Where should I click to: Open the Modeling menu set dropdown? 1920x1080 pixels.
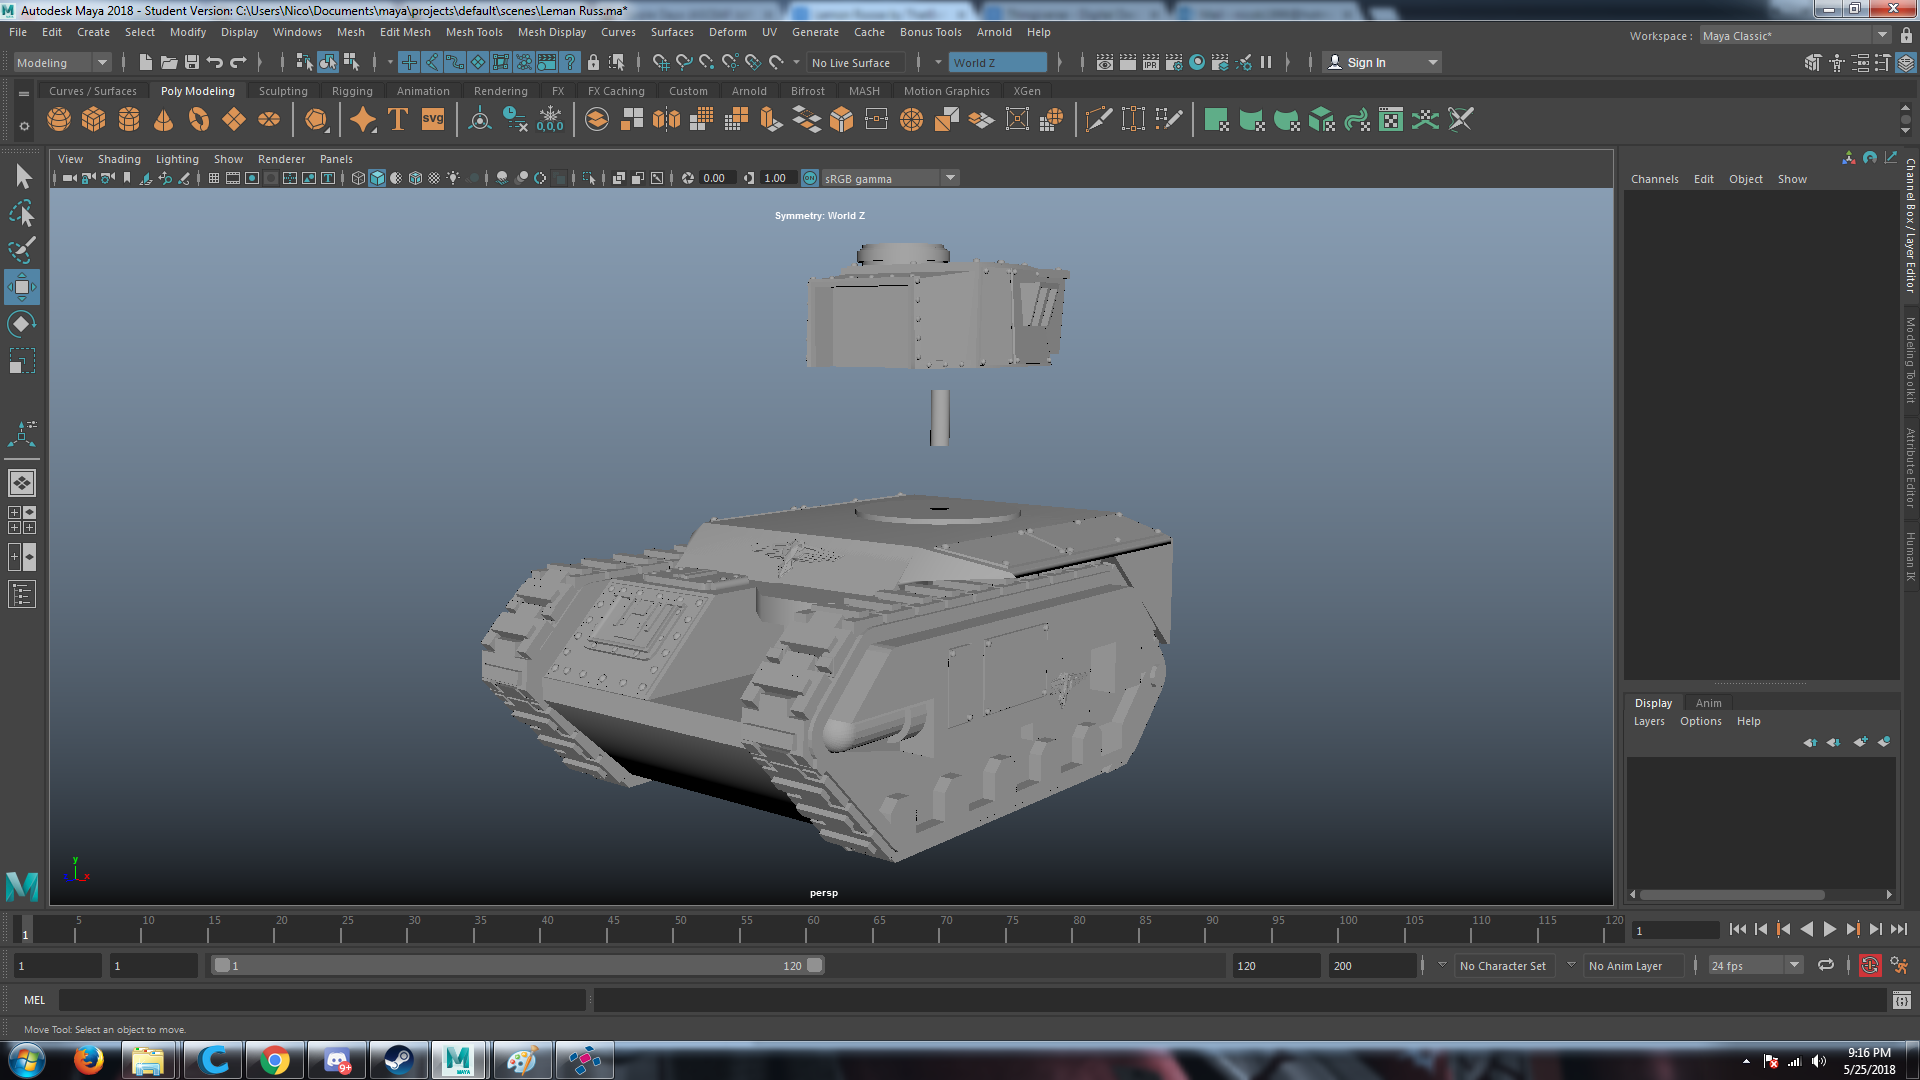pos(62,62)
